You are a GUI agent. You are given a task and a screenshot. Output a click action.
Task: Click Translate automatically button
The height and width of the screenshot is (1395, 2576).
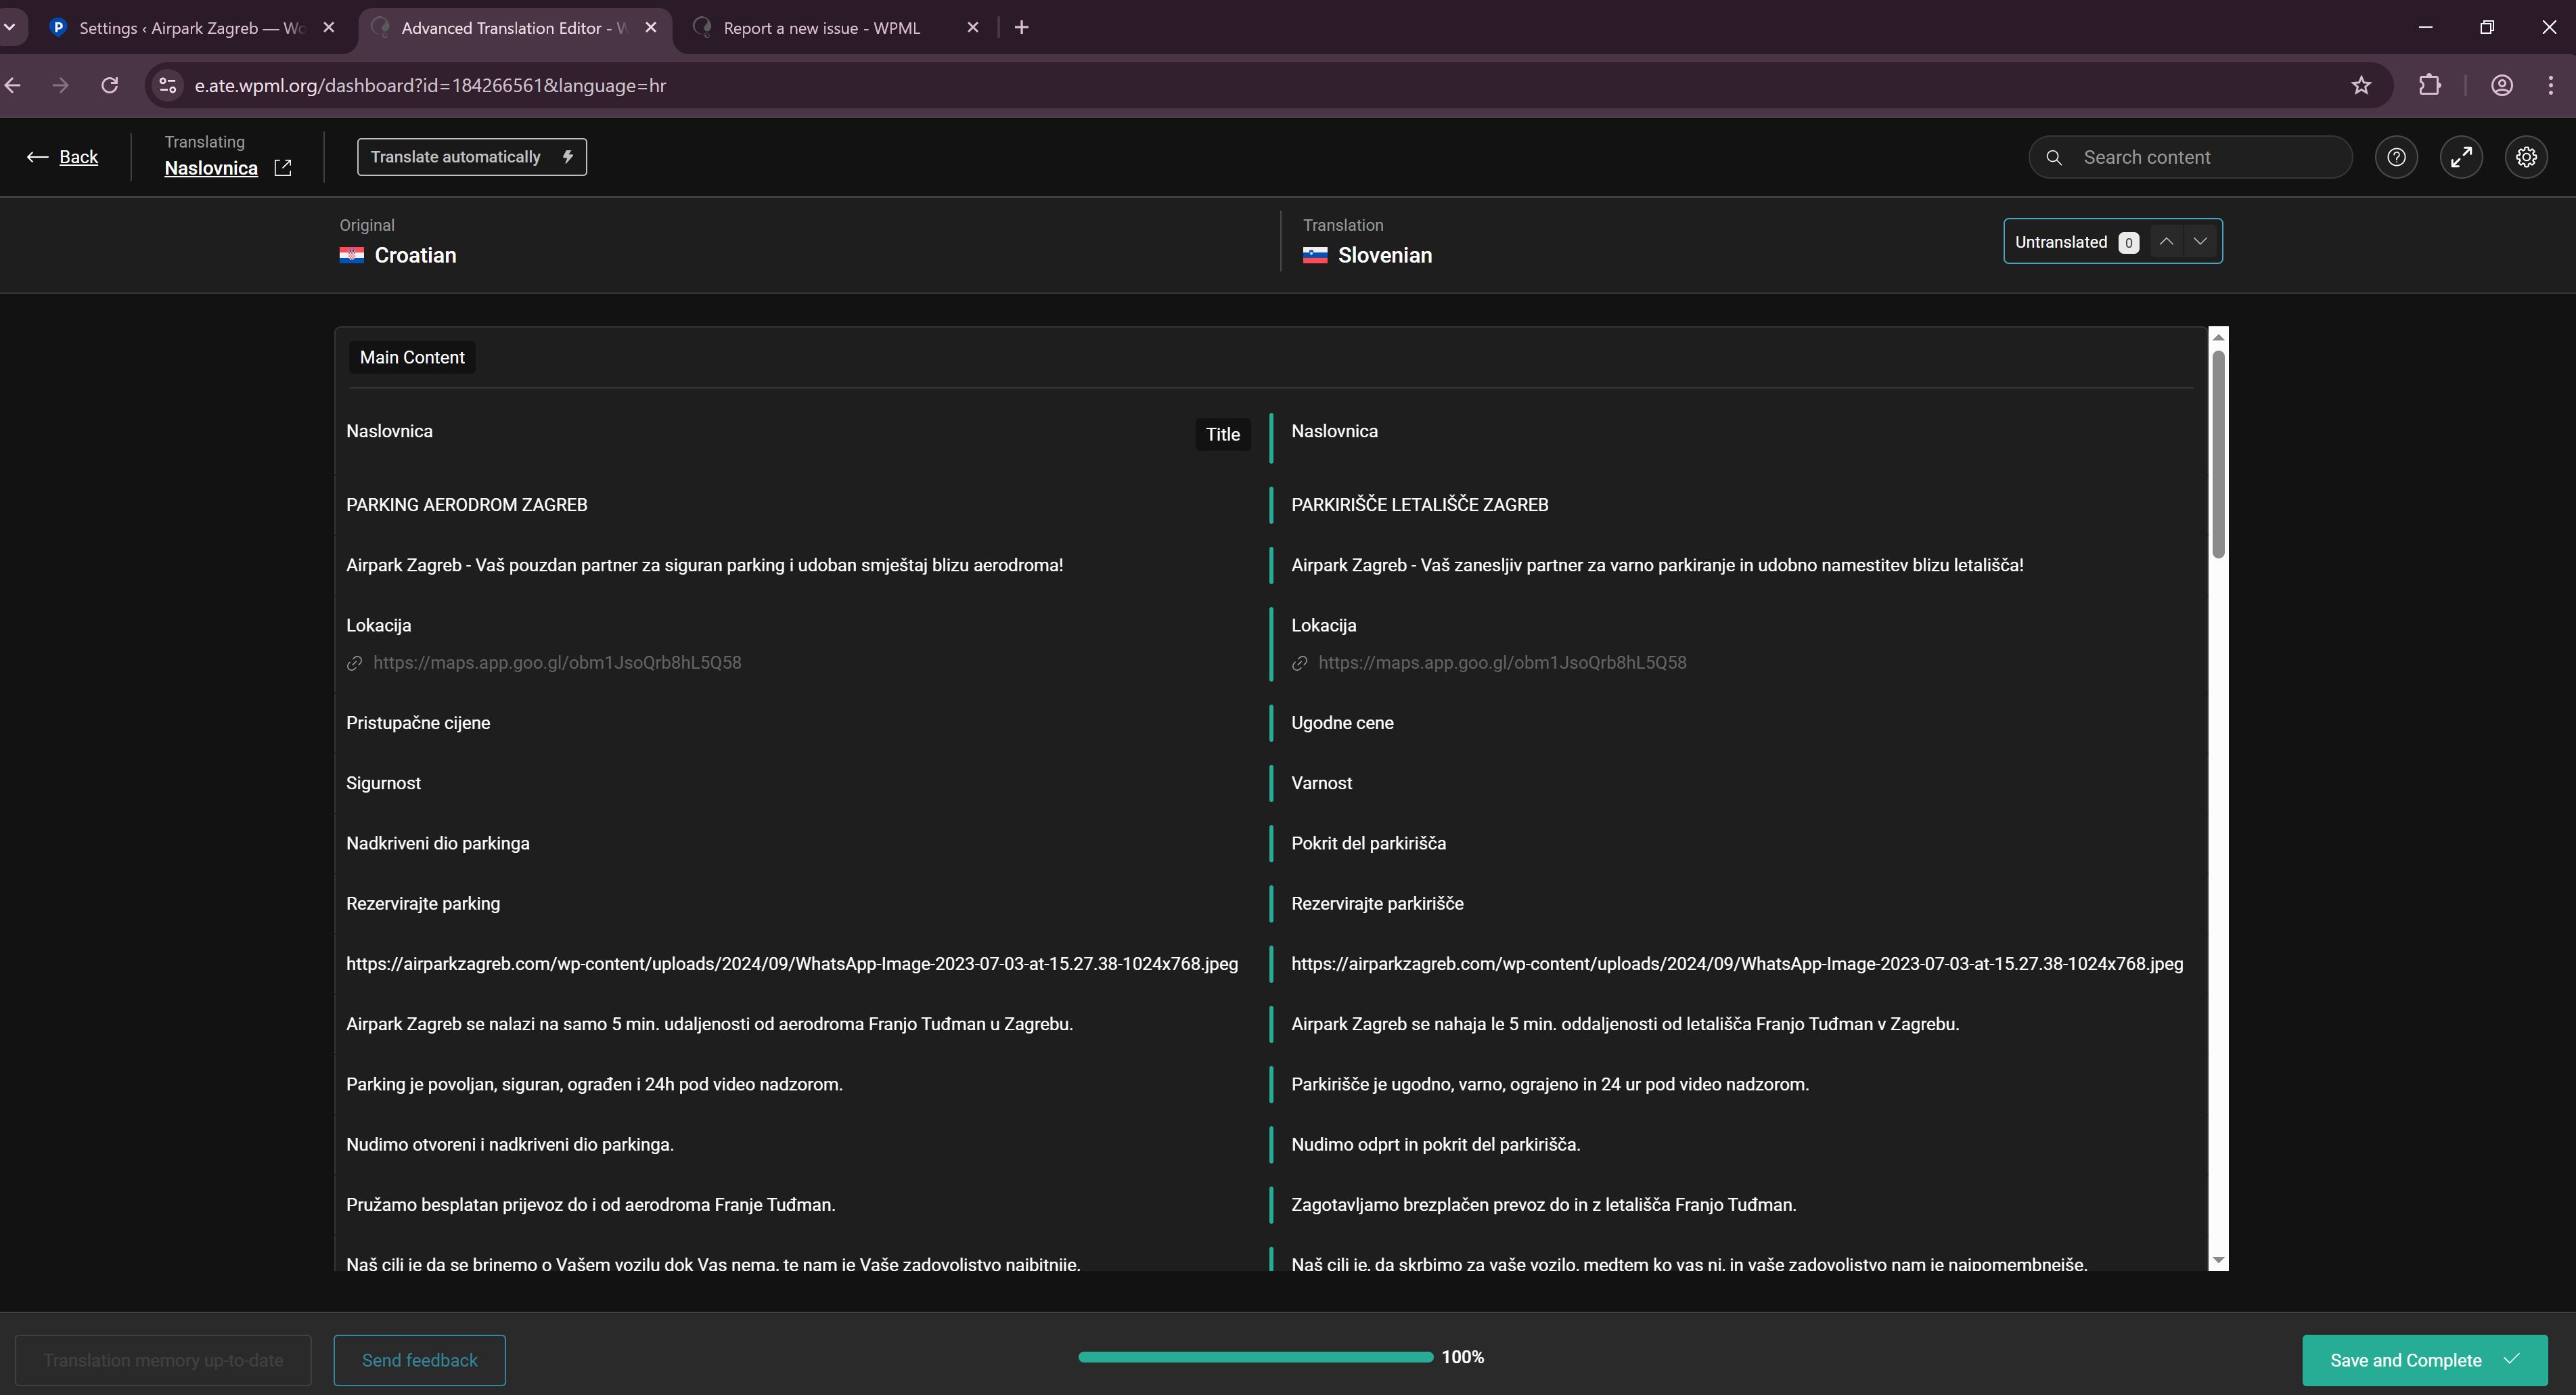(x=471, y=157)
